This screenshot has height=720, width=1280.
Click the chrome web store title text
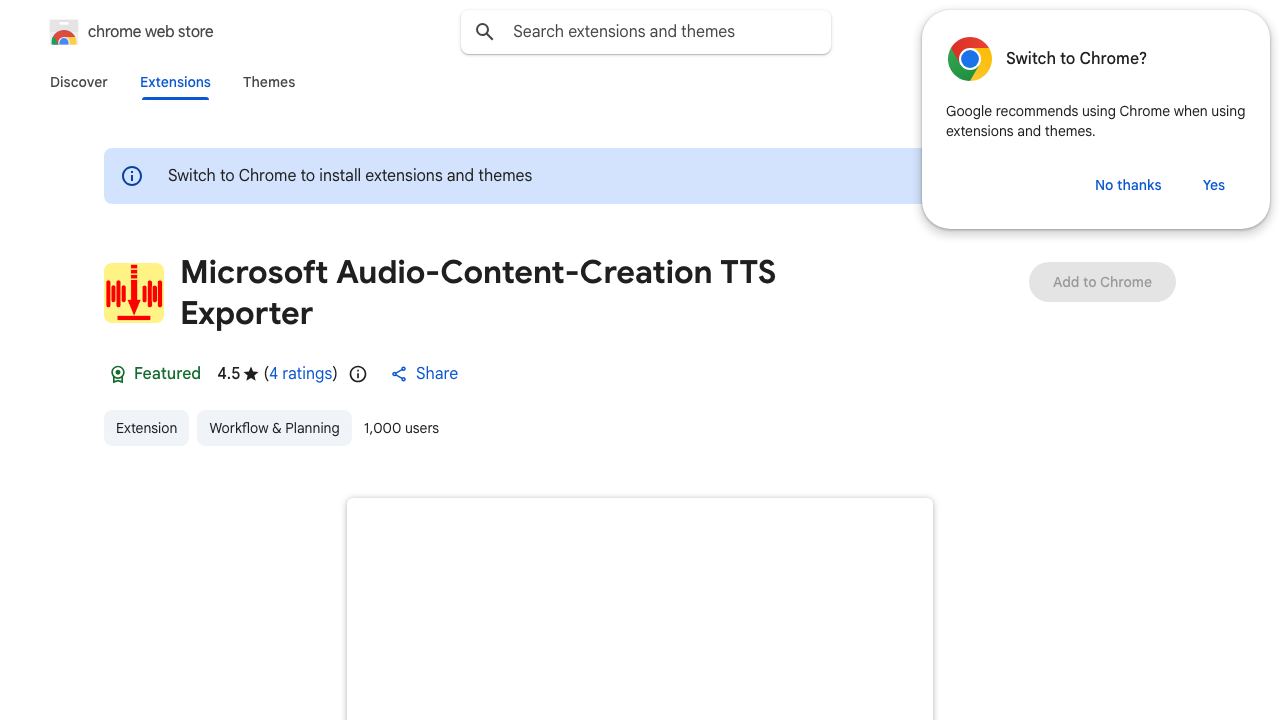pos(151,32)
